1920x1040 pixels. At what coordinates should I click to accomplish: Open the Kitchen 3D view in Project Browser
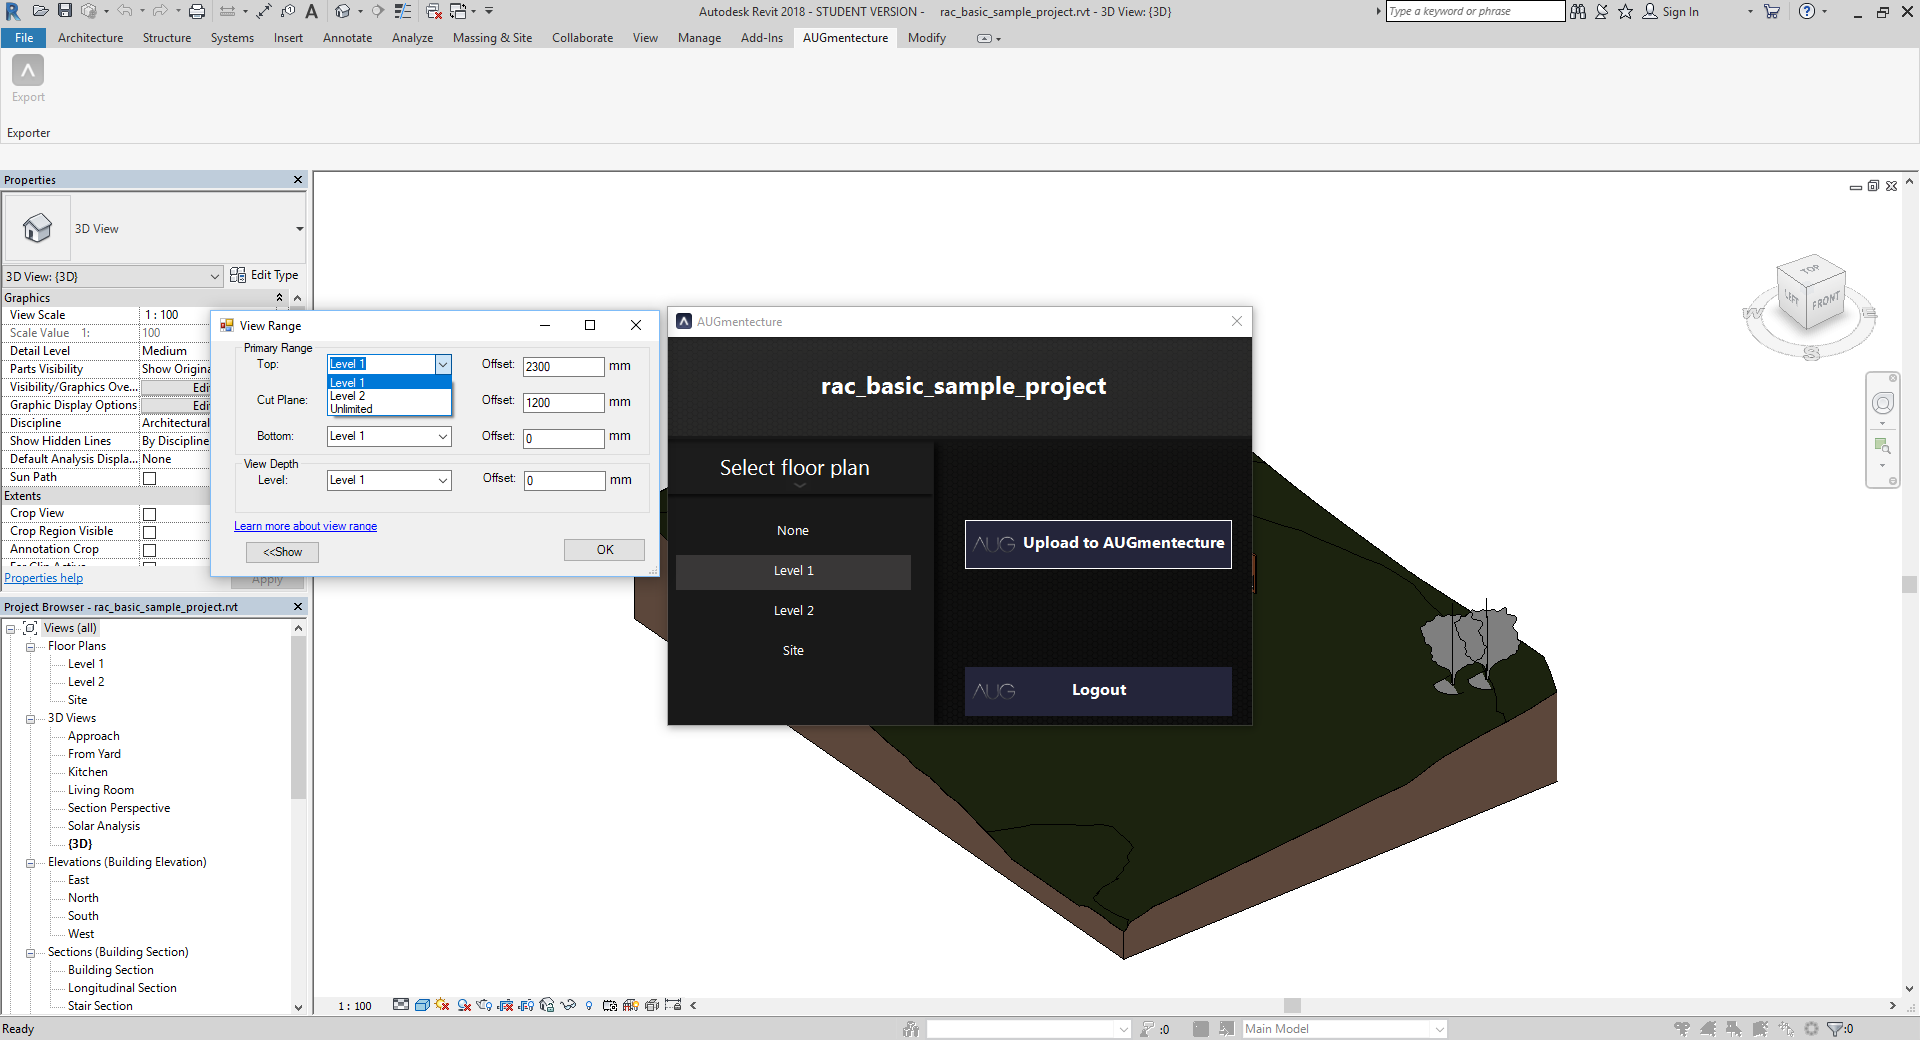click(x=88, y=772)
